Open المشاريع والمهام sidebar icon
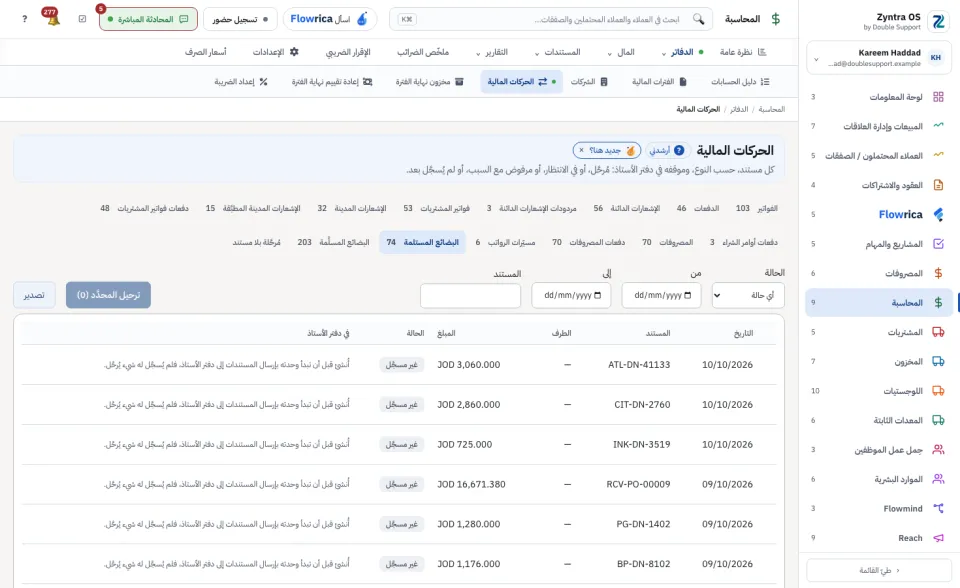The width and height of the screenshot is (960, 588). coord(938,244)
